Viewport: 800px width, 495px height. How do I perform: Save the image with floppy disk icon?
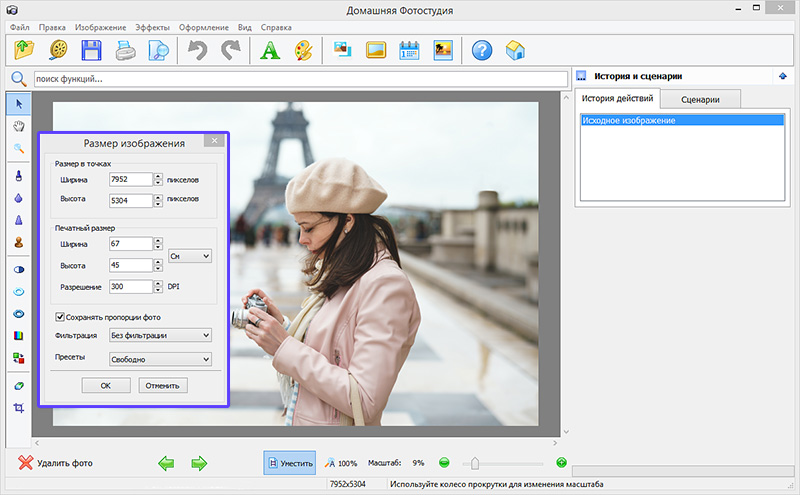tap(91, 50)
